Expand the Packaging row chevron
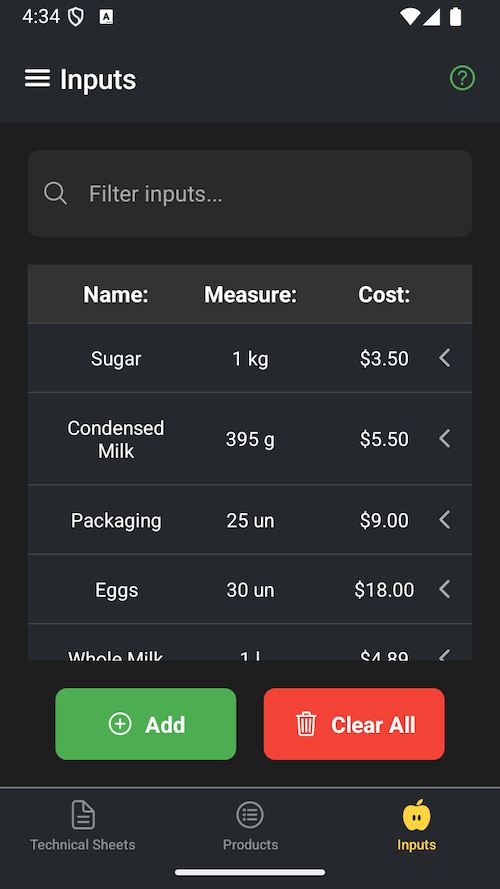This screenshot has height=889, width=500. tap(445, 519)
